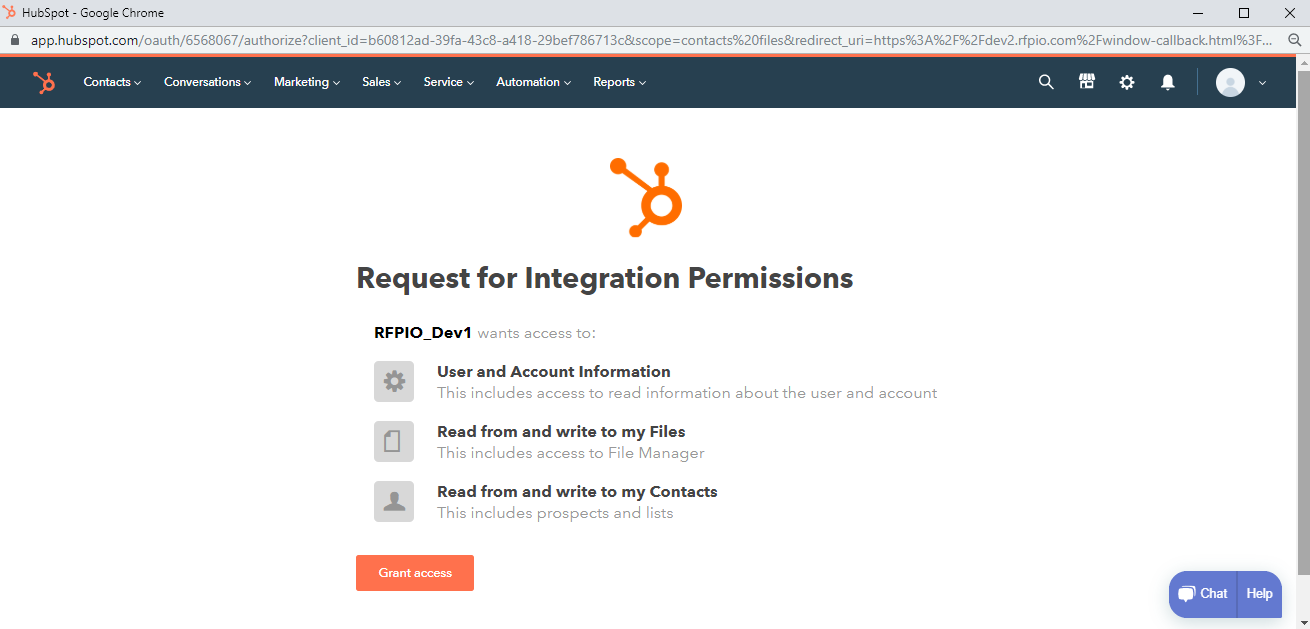Click 'User and Account Information' title
Screen dimensions: 1310x629
tap(554, 372)
